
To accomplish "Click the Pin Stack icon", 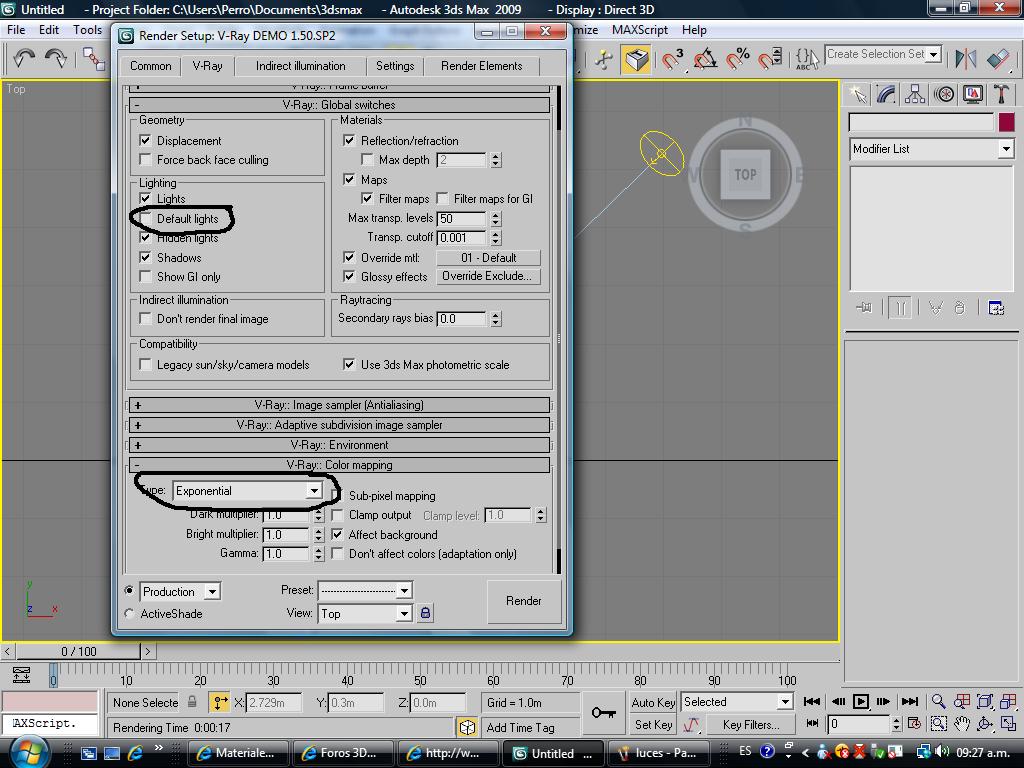I will point(864,308).
